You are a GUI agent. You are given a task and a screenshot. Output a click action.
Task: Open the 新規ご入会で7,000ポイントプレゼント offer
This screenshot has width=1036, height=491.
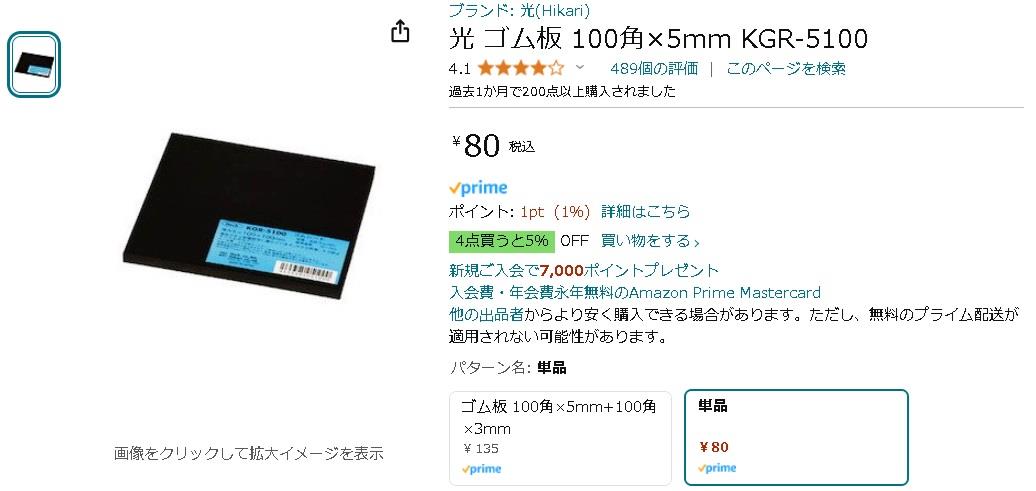pos(584,270)
